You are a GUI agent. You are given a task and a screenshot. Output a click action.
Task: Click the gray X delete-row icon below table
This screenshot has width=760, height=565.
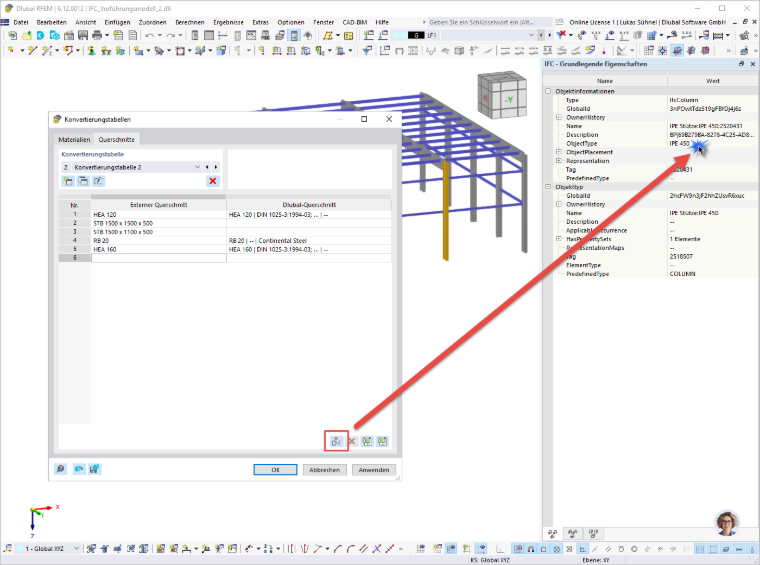click(x=352, y=441)
